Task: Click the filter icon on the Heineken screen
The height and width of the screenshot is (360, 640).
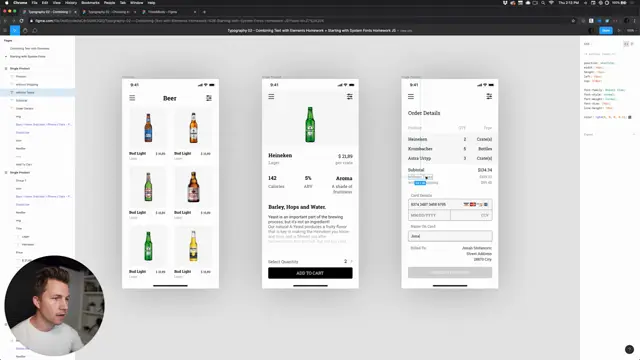Action: click(349, 96)
